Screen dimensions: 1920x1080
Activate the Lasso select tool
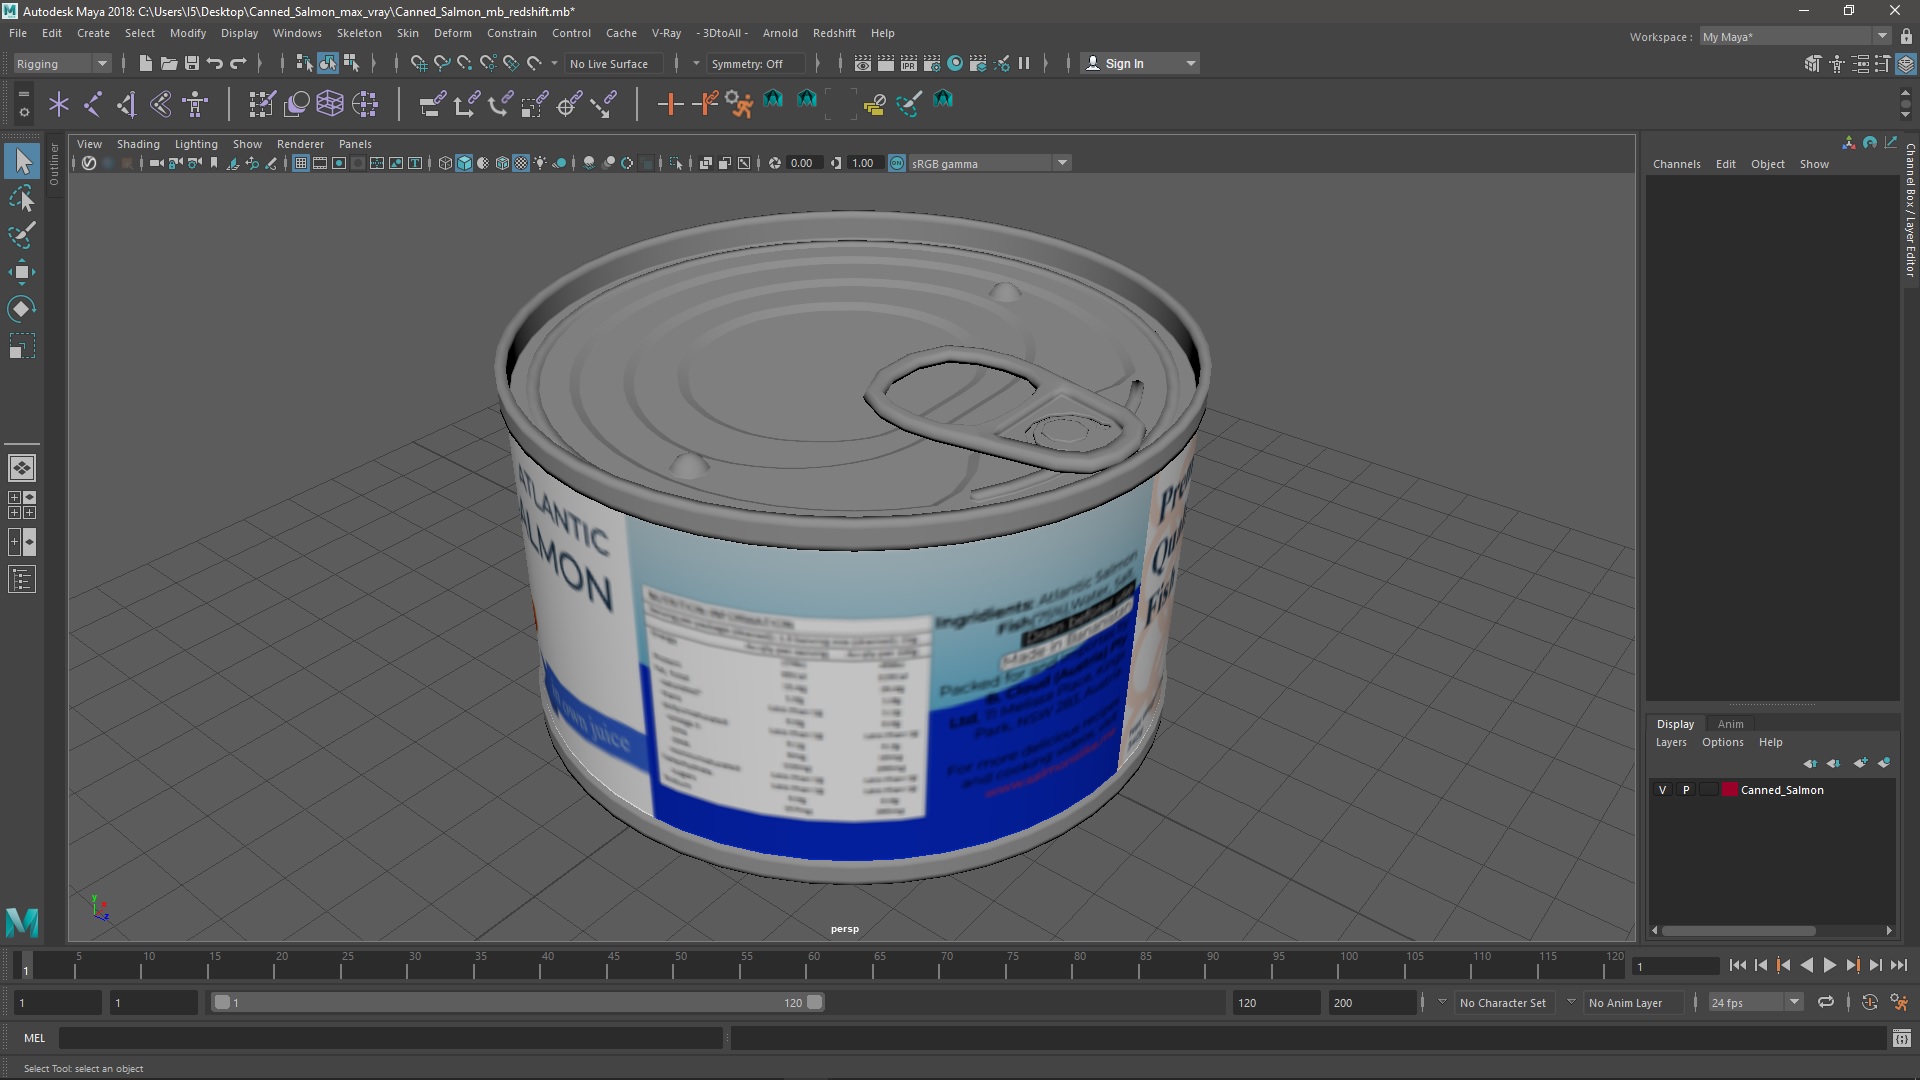21,199
